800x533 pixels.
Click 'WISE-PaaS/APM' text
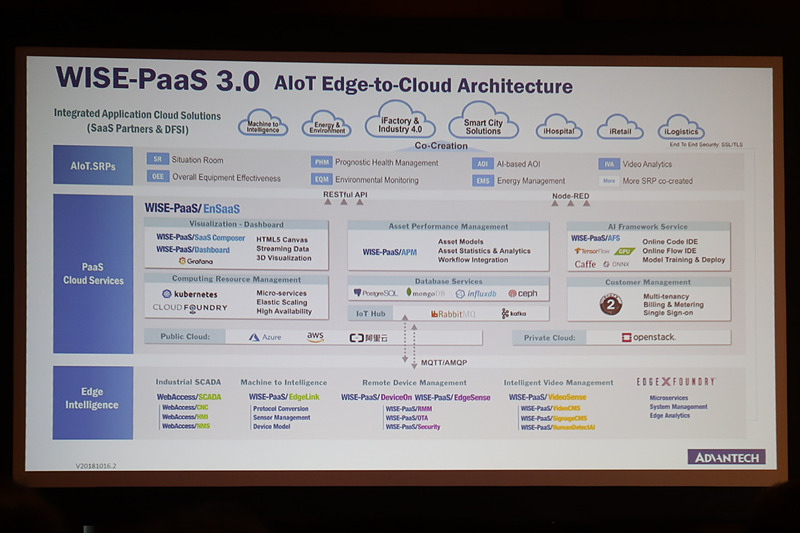pyautogui.click(x=390, y=252)
